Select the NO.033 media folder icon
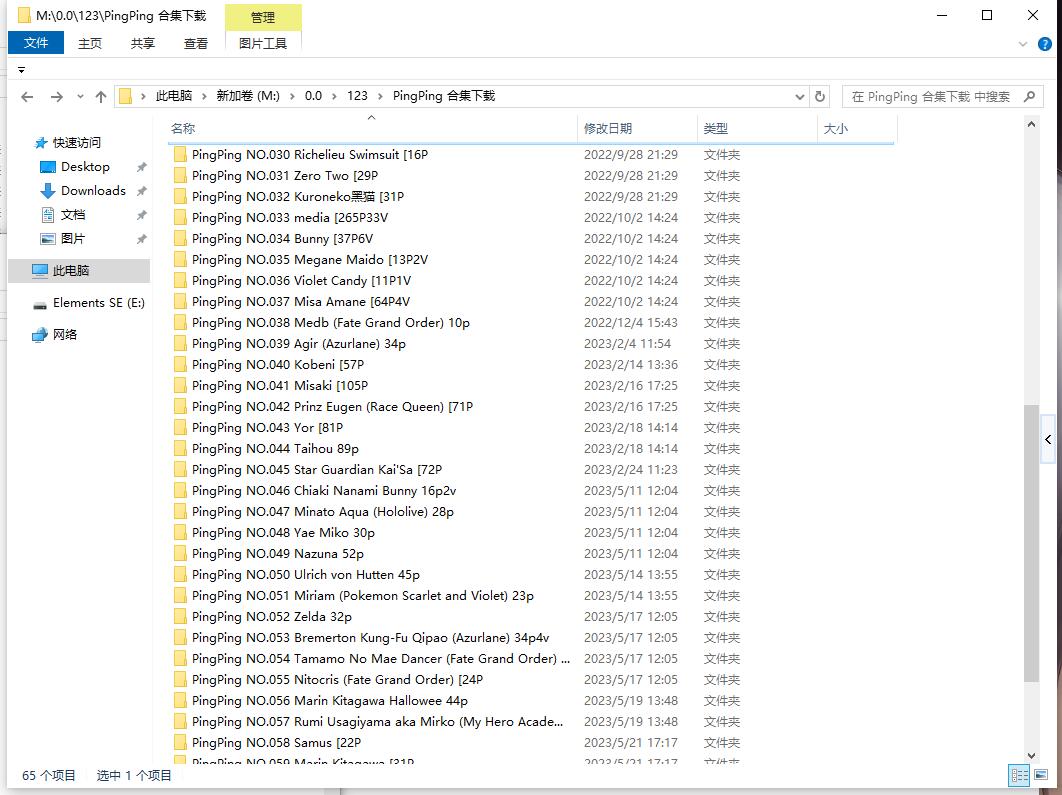 [x=179, y=217]
